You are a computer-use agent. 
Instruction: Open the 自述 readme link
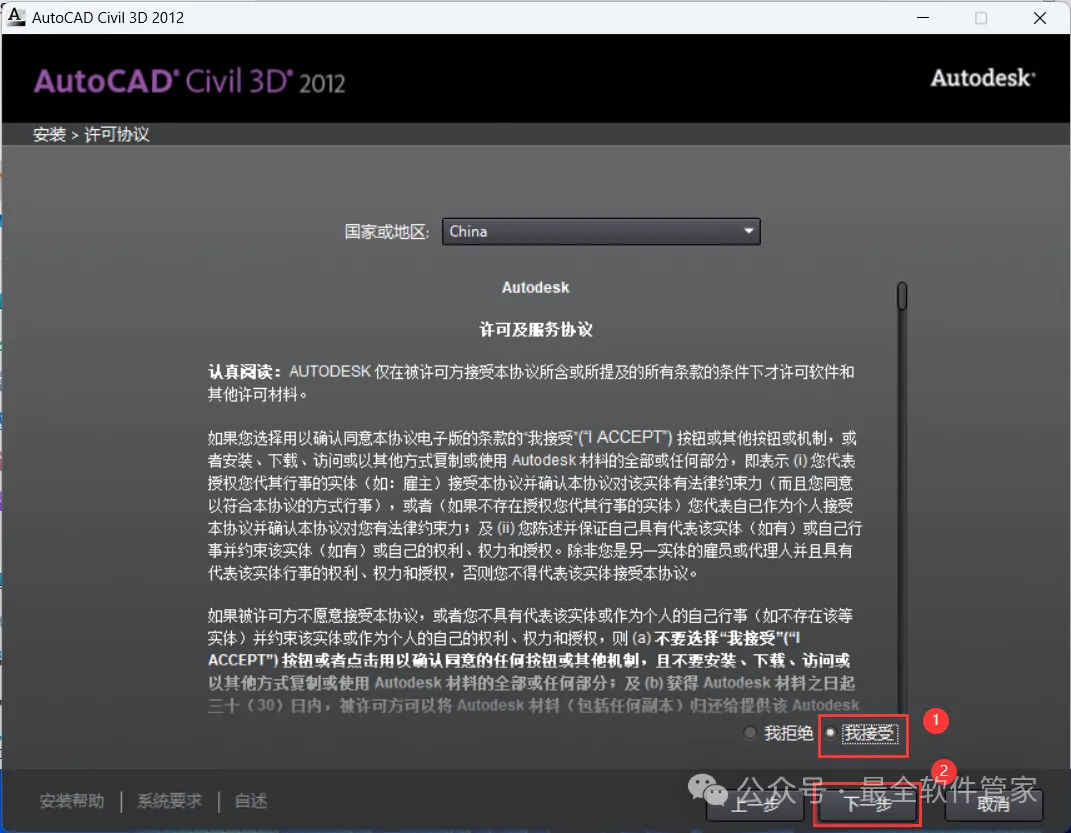click(x=251, y=800)
